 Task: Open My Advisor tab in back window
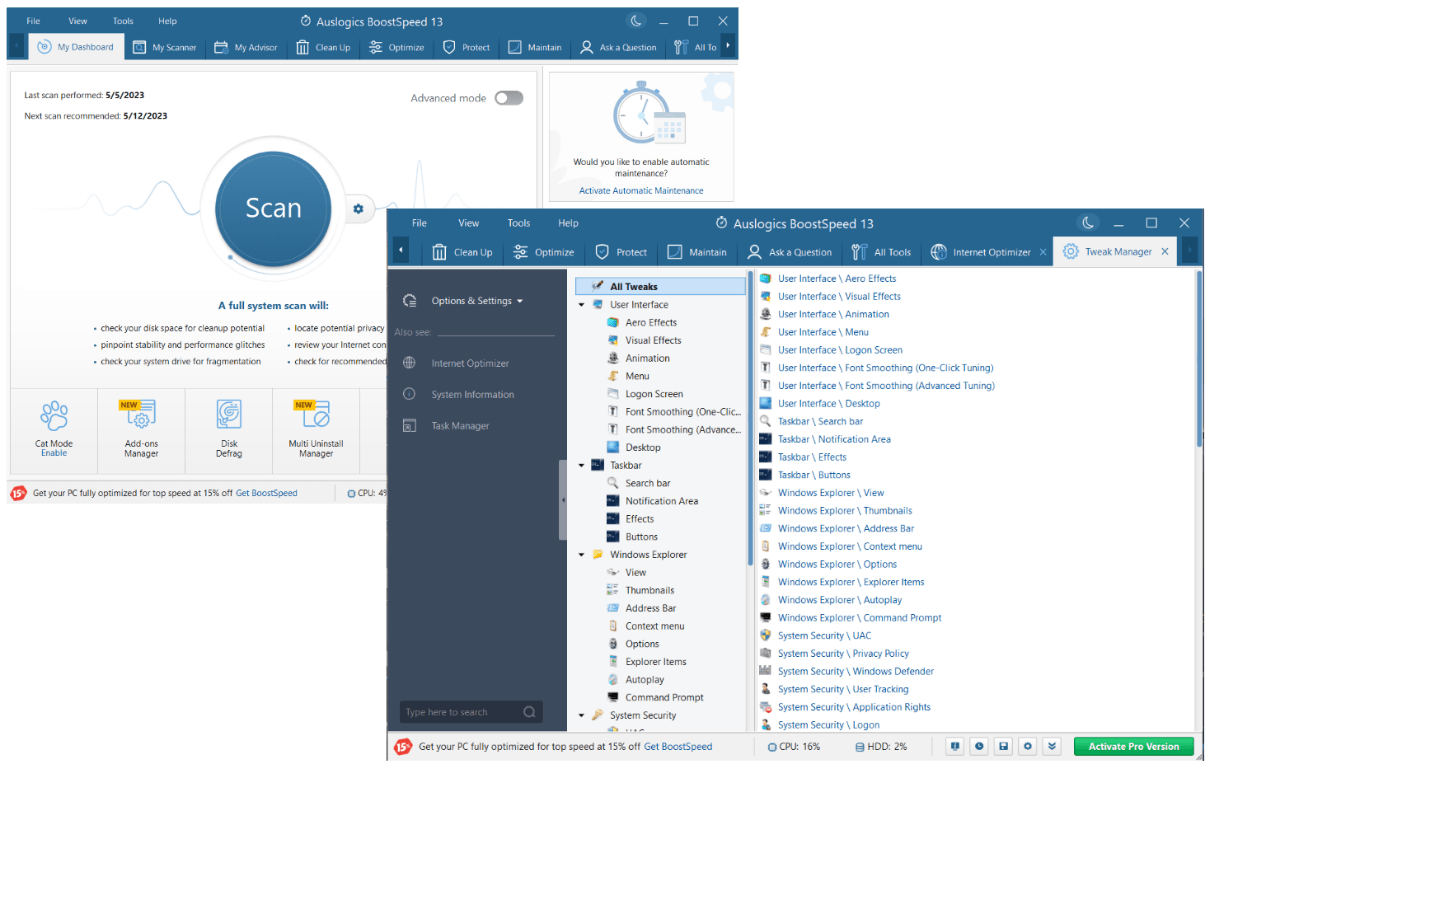click(x=246, y=47)
